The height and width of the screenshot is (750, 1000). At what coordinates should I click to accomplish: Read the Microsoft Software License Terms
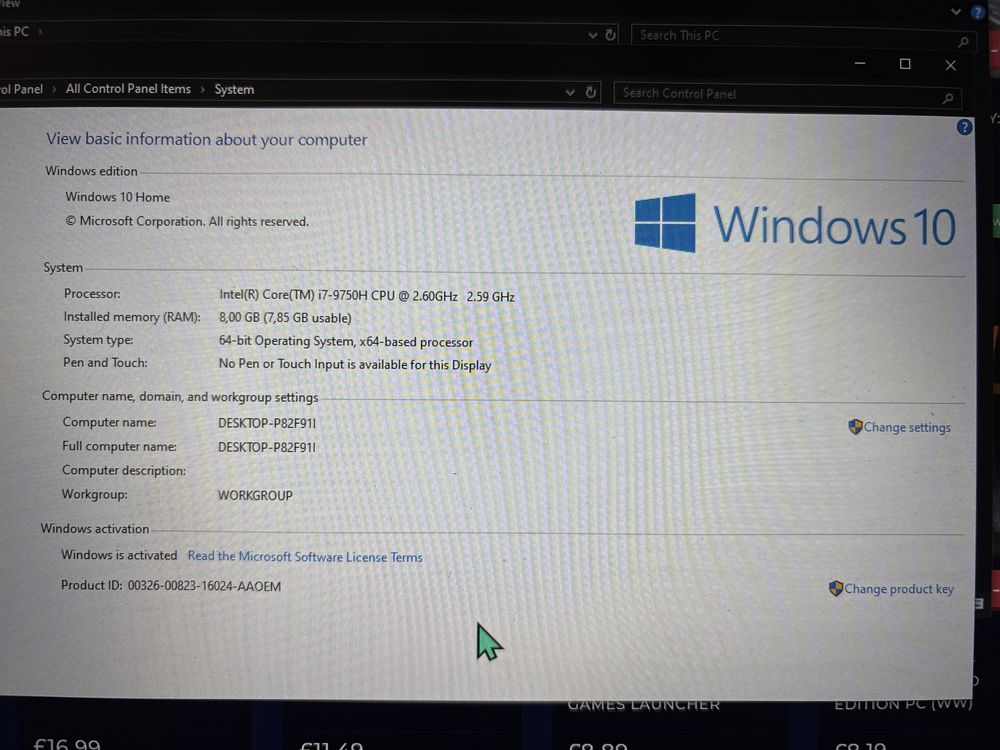click(x=305, y=556)
